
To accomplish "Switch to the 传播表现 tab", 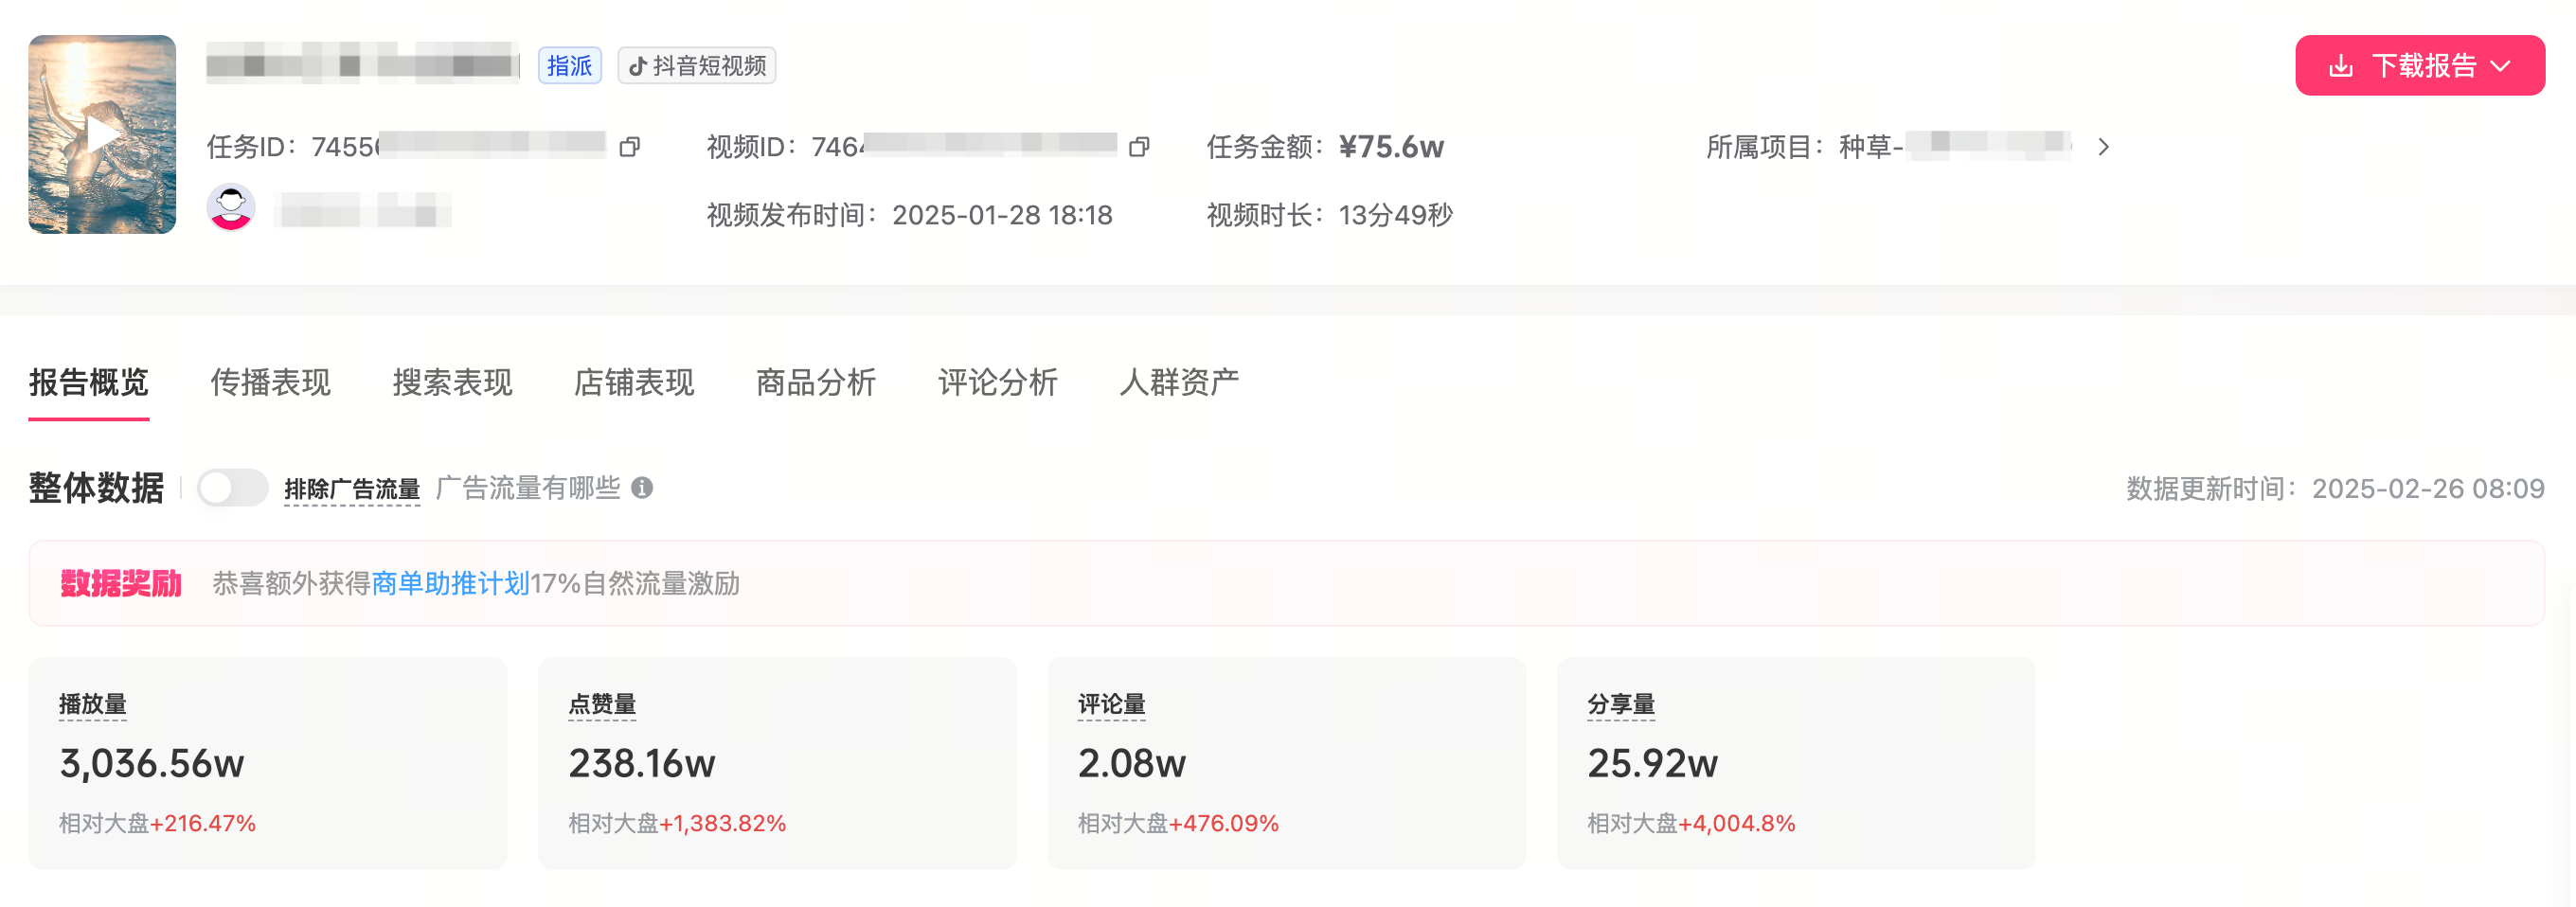I will [270, 382].
